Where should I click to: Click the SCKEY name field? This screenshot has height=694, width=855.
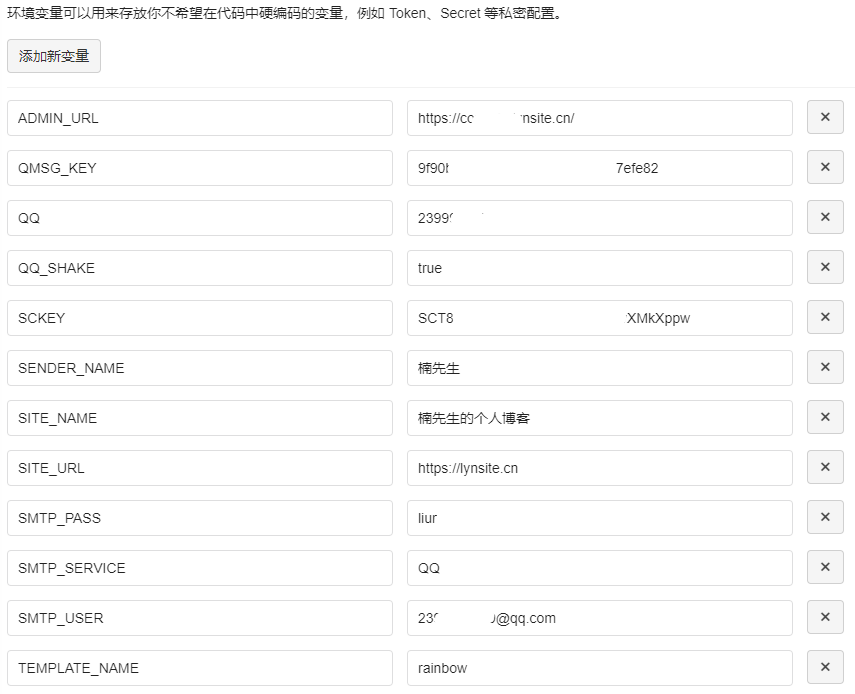199,318
